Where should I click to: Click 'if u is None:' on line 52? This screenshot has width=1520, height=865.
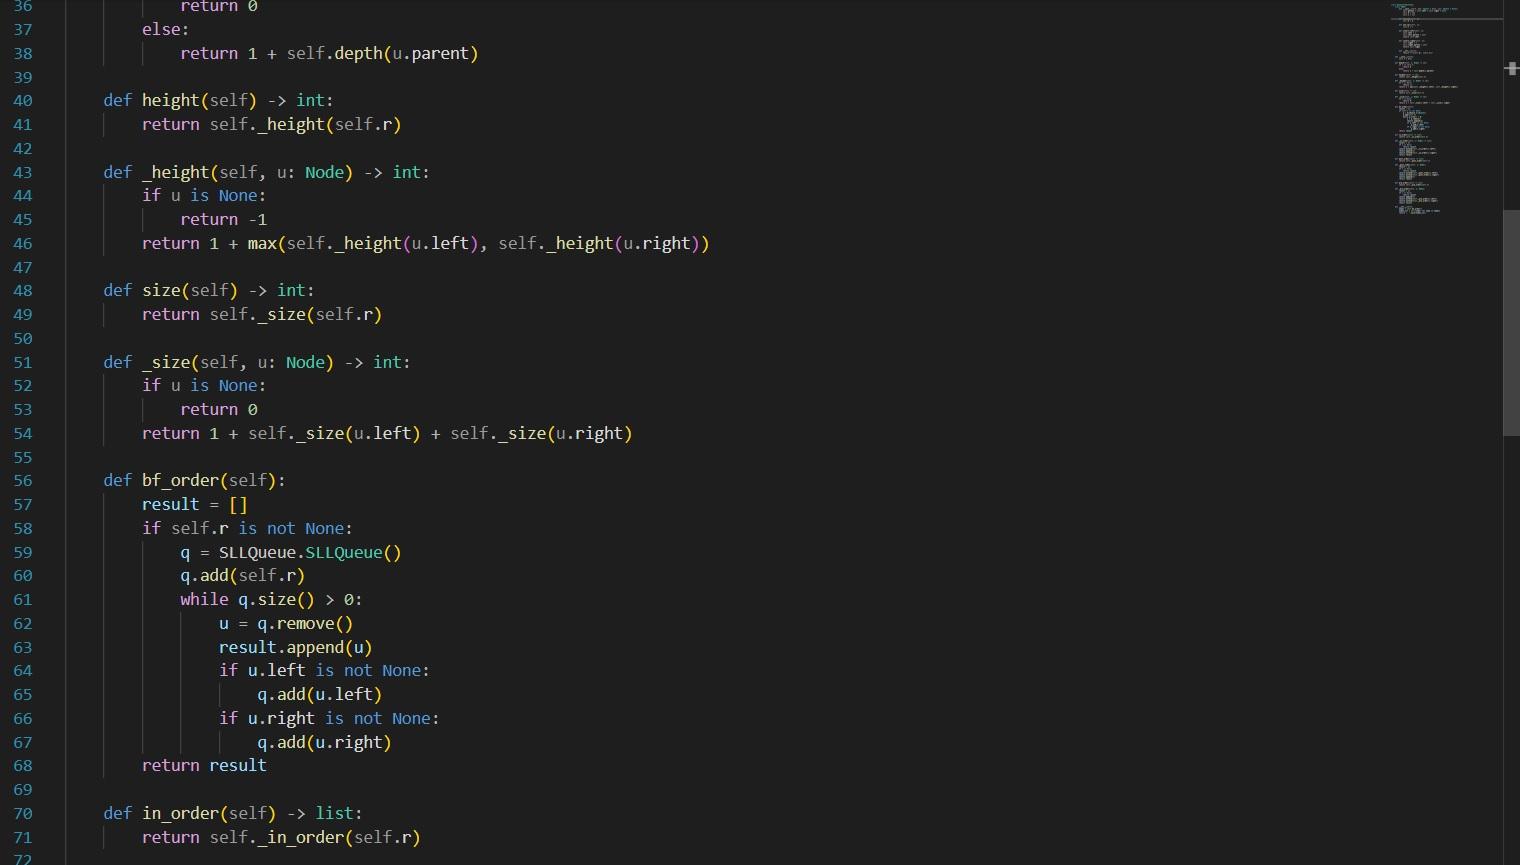coord(204,385)
